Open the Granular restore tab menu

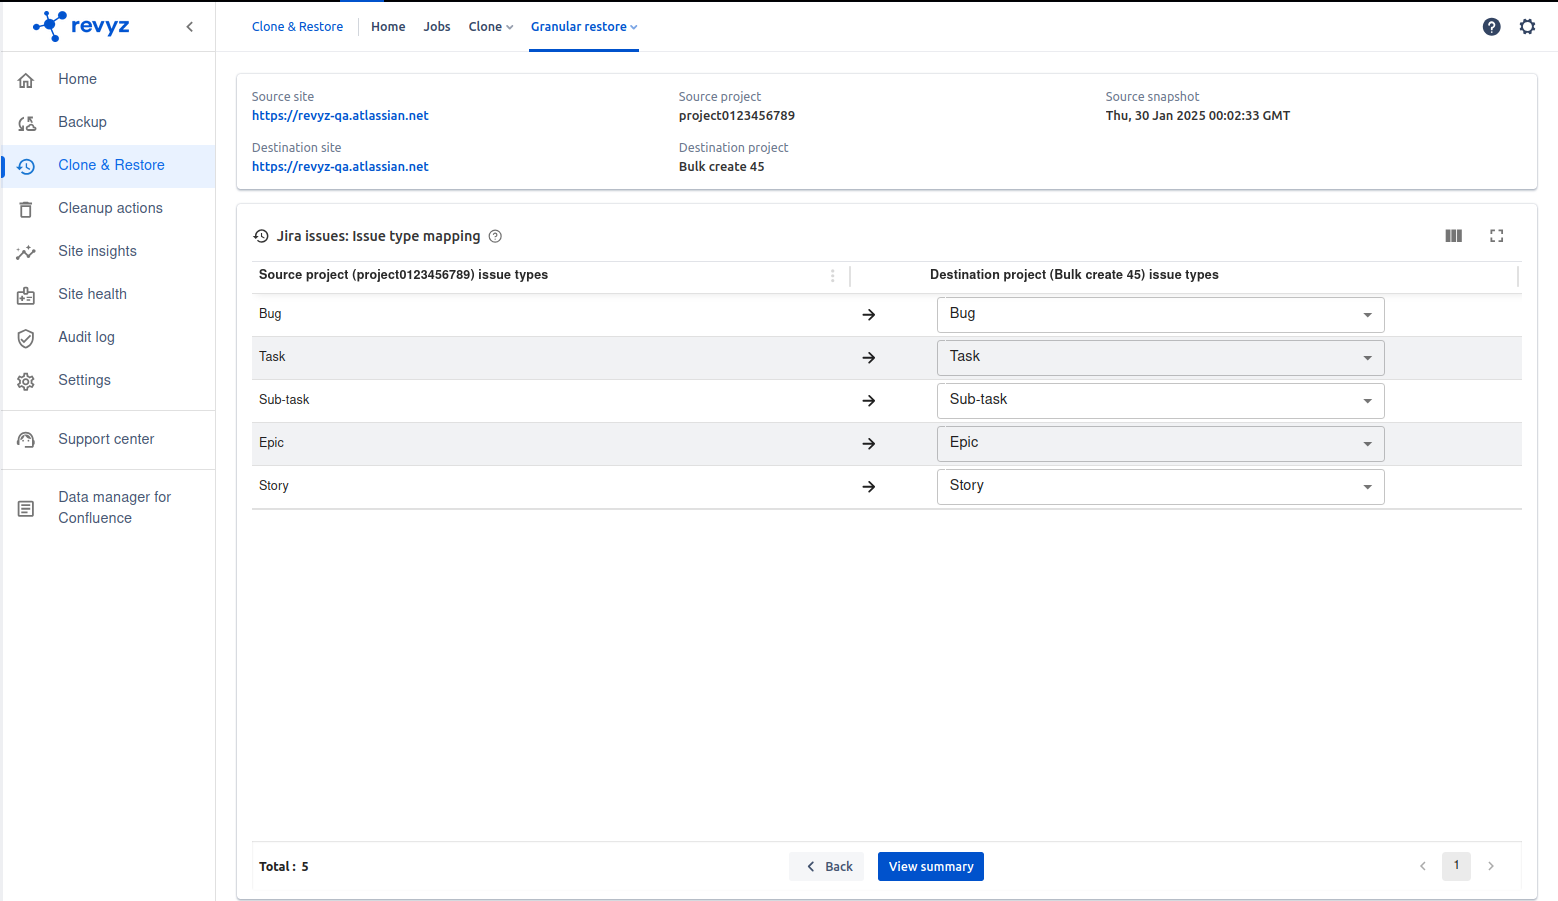[584, 27]
